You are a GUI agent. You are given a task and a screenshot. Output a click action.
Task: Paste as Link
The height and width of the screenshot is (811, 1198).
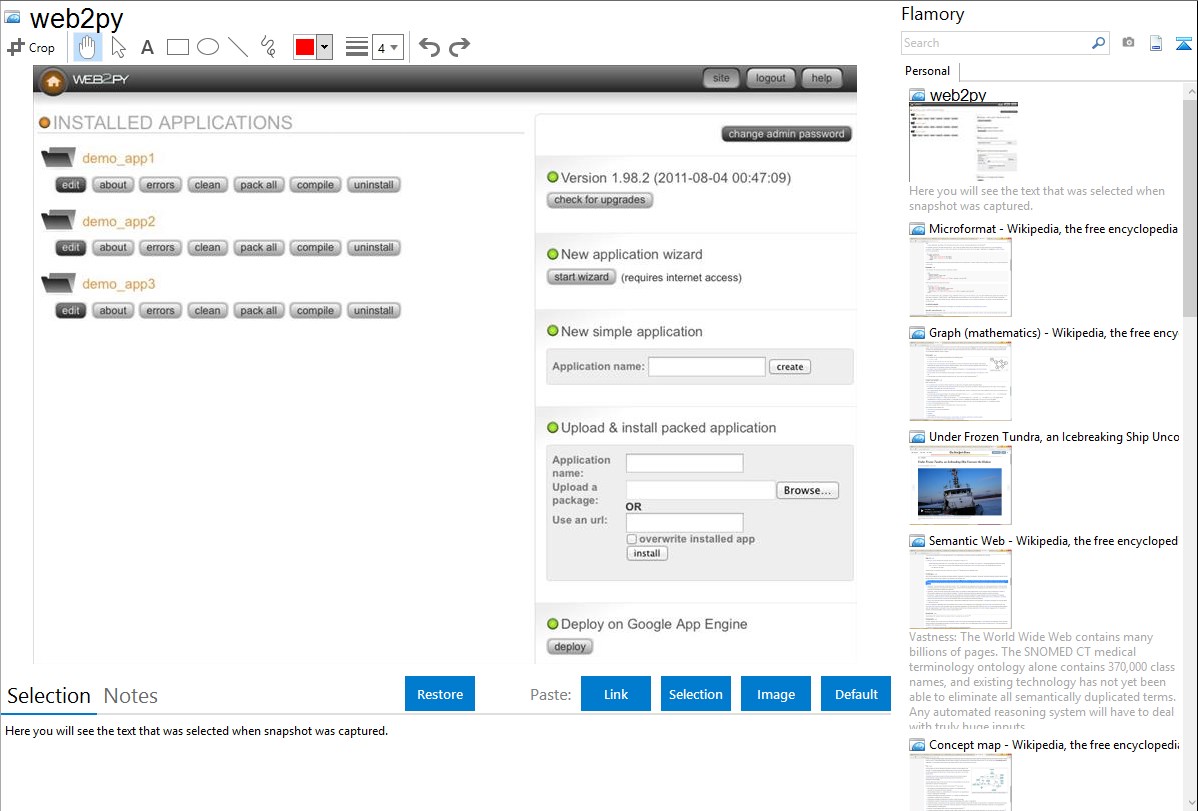616,694
